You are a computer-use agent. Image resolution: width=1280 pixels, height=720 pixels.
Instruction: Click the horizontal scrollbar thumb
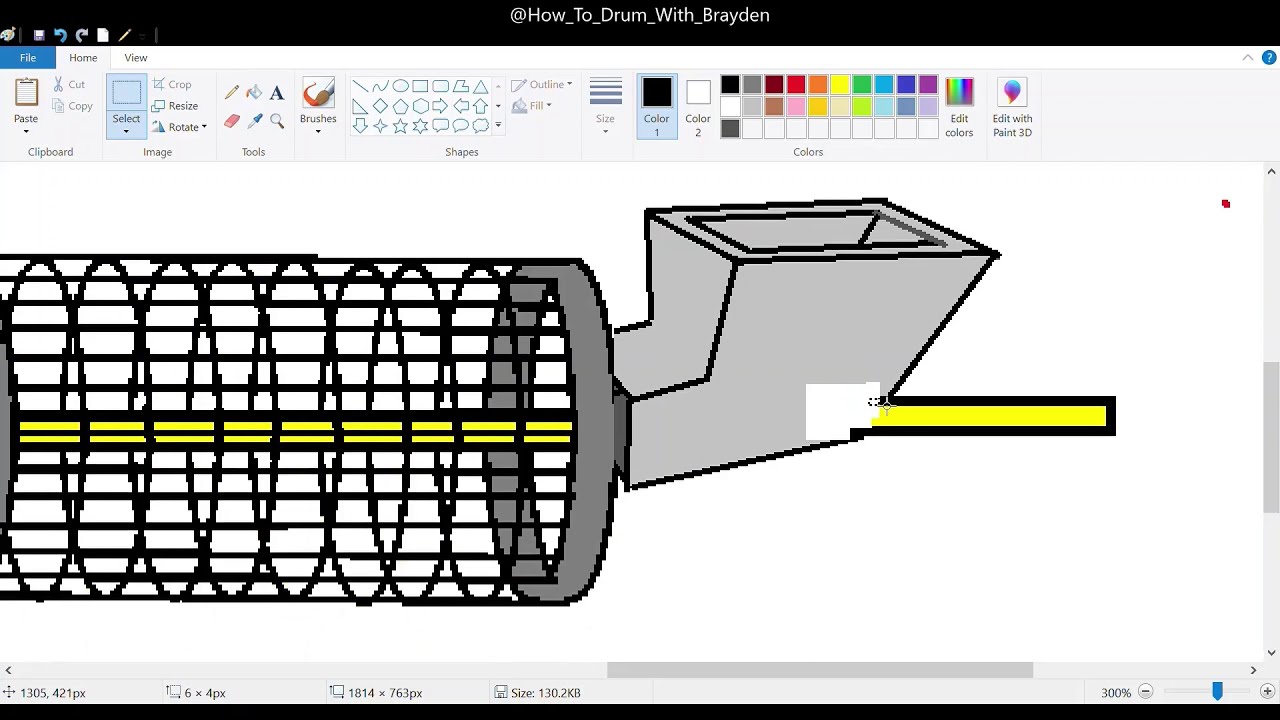point(820,670)
